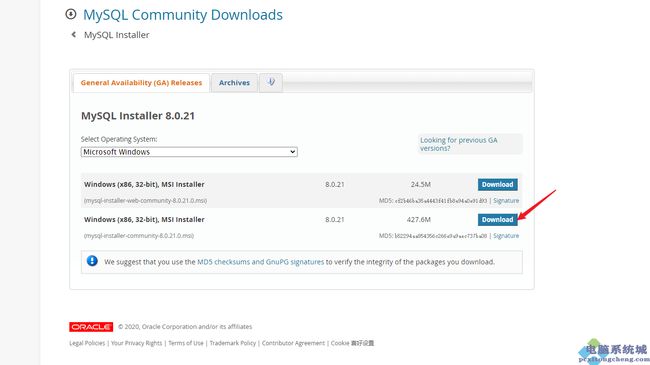Click MySQL Installer 8.0.21 heading
The image size is (650, 365).
pyautogui.click(x=138, y=116)
